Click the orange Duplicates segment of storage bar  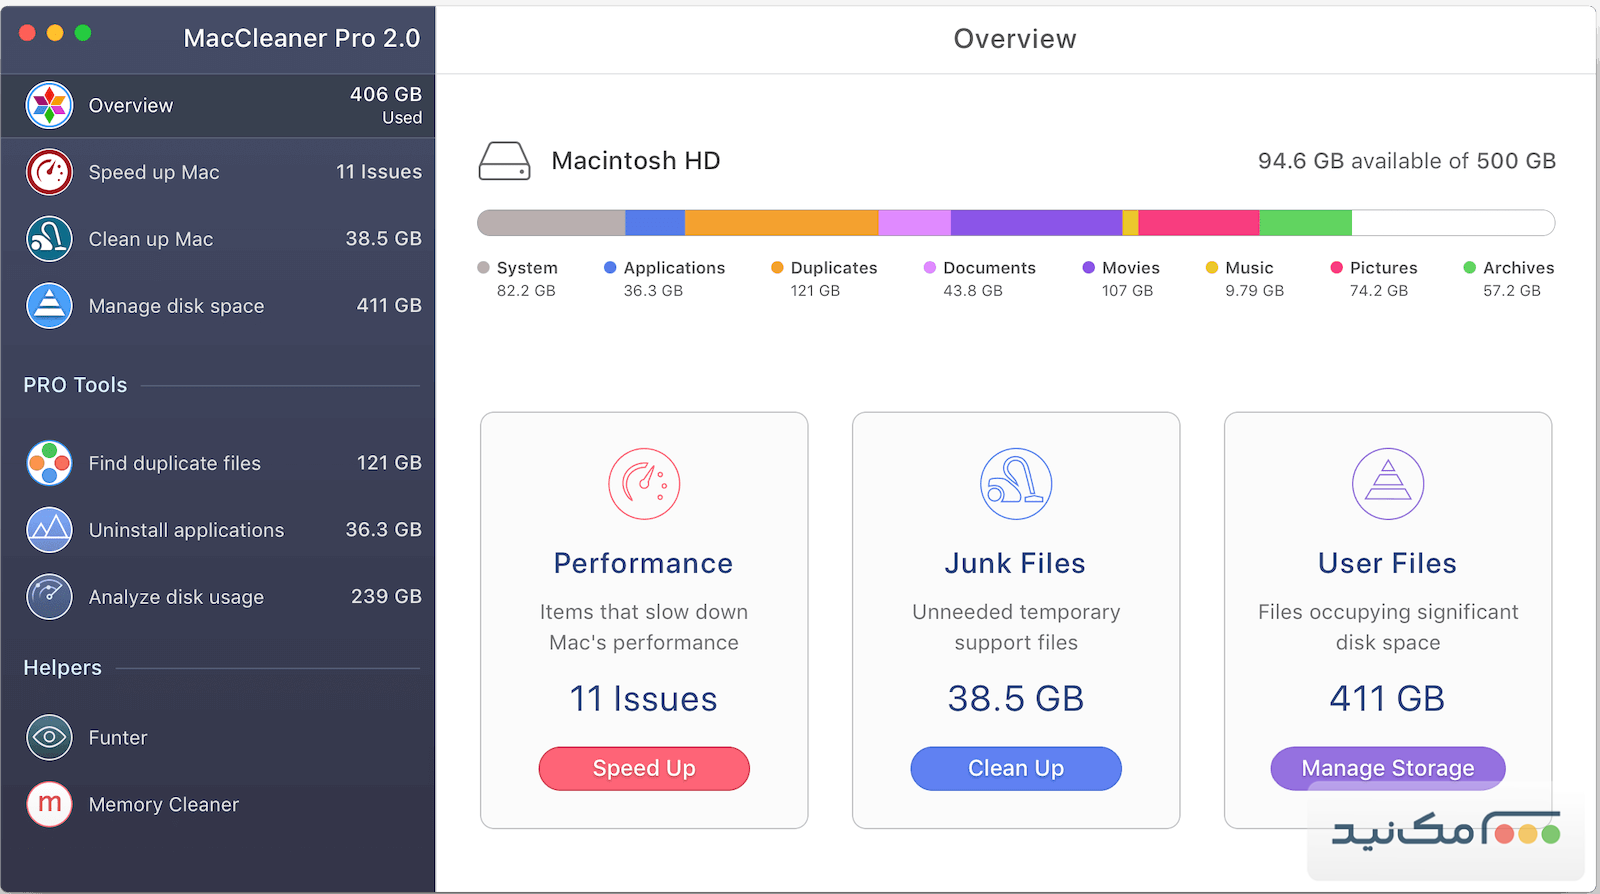tap(781, 223)
